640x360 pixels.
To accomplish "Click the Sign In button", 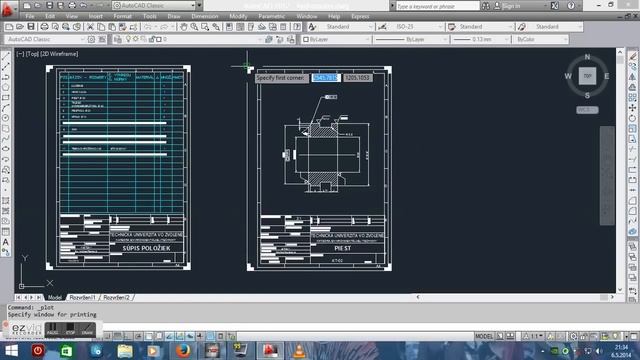I will point(511,6).
